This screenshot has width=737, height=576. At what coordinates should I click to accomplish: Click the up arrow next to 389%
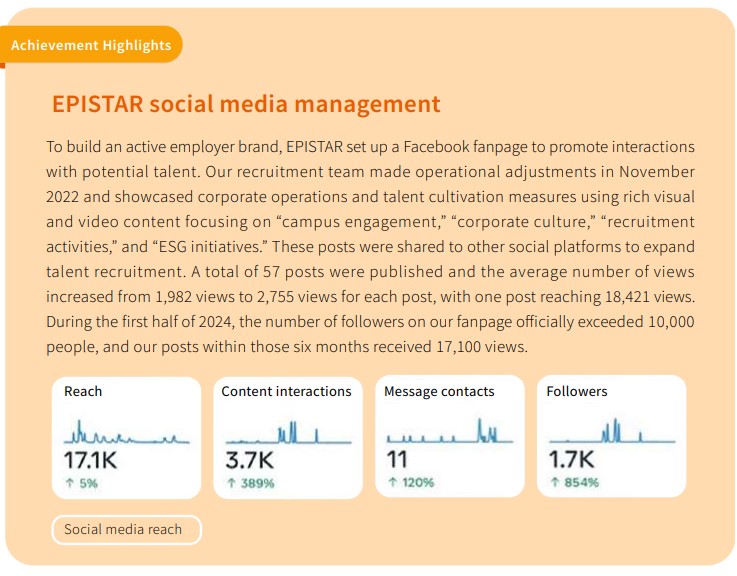point(231,483)
